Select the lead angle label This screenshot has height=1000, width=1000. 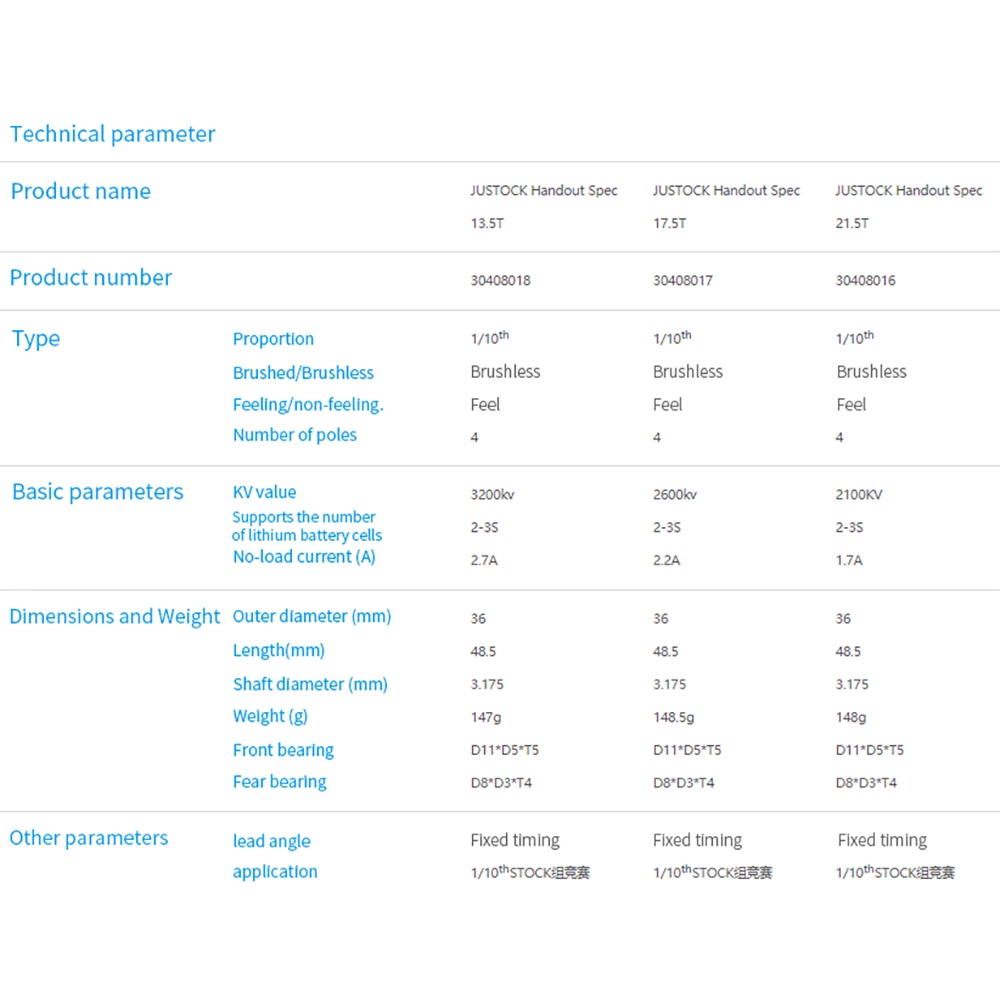271,842
